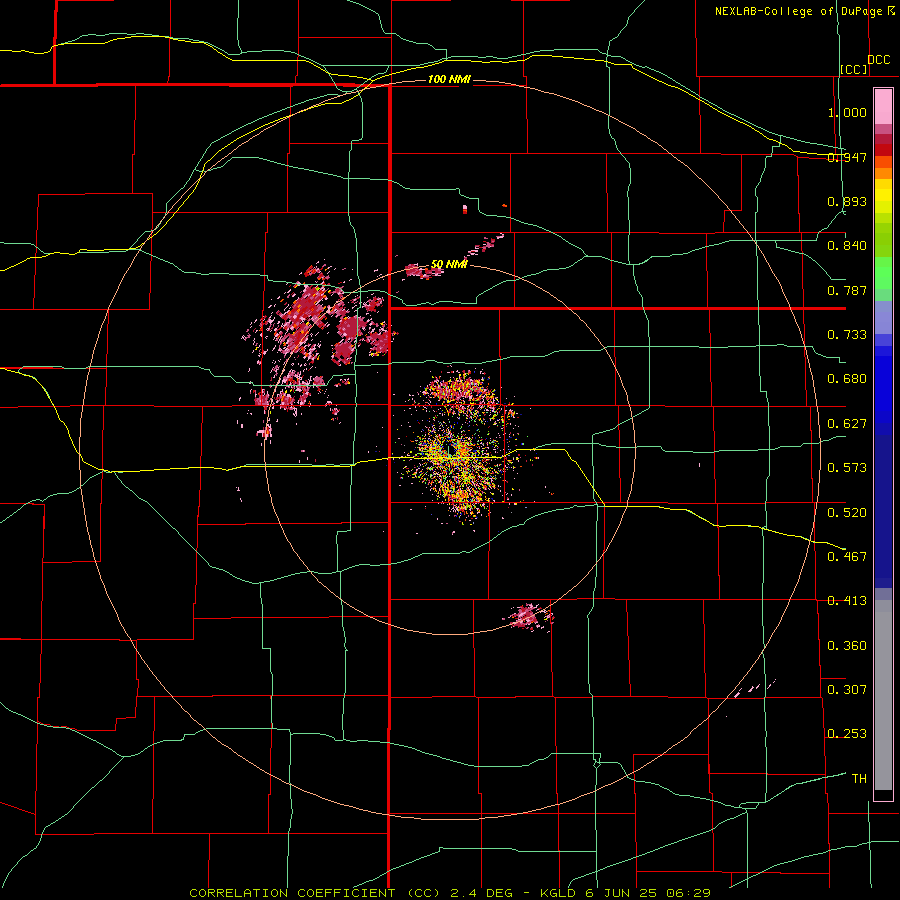
Task: Click the 0.893 color scale value
Action: 847,201
